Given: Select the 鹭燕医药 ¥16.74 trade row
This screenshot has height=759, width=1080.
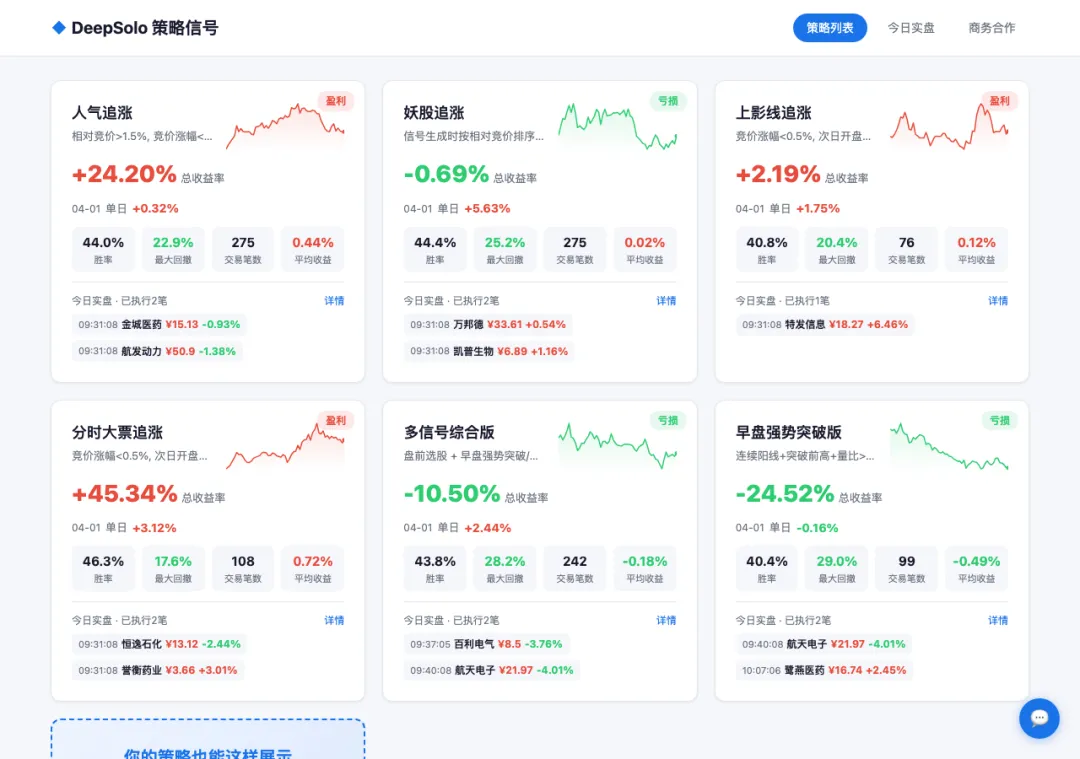Looking at the screenshot, I should coord(824,670).
